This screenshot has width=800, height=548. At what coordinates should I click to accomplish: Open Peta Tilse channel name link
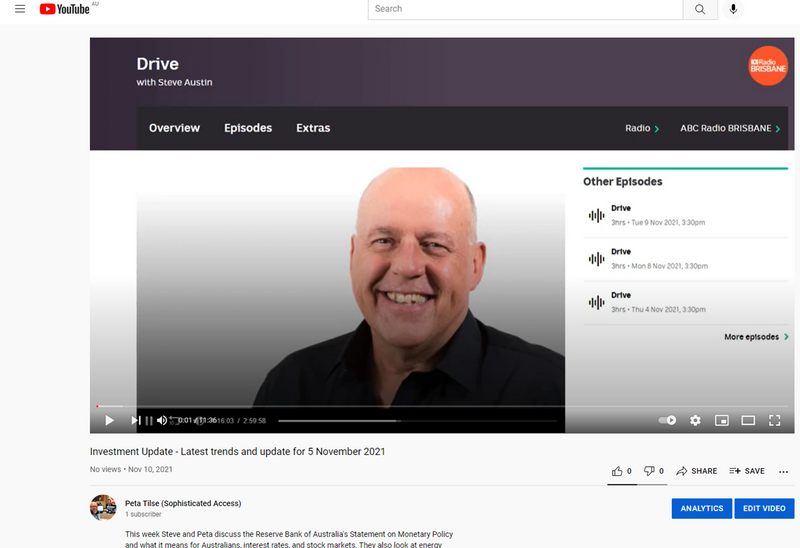coord(183,503)
